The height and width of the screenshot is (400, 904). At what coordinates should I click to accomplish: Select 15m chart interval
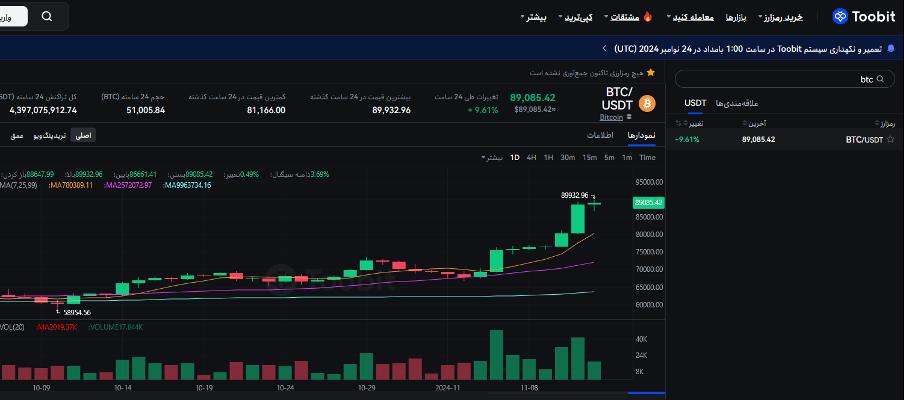tap(590, 157)
